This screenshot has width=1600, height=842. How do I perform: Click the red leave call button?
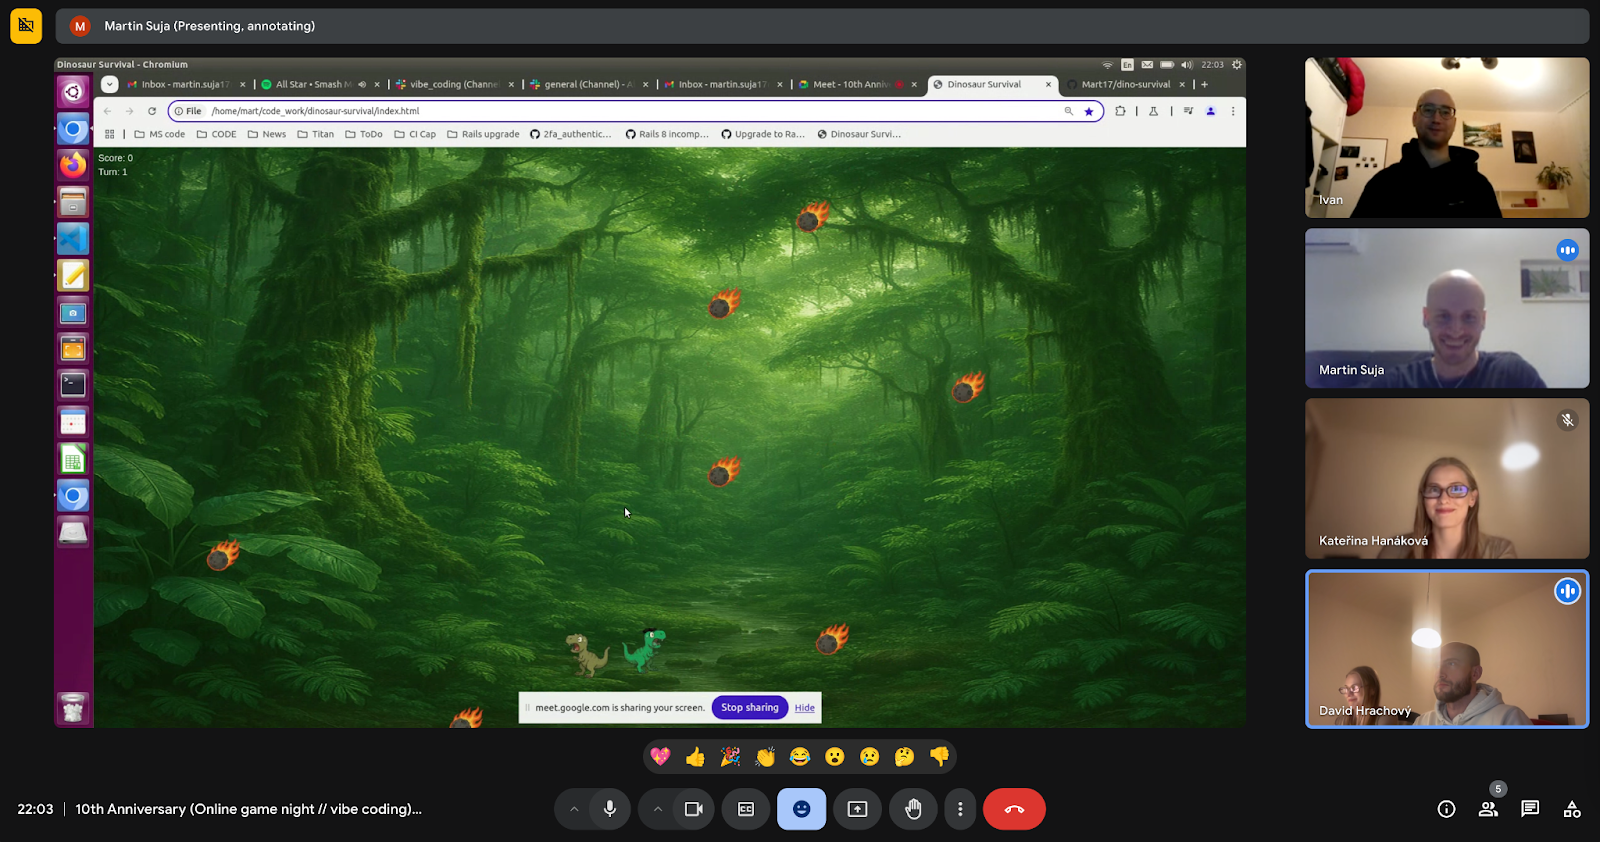click(x=1014, y=809)
